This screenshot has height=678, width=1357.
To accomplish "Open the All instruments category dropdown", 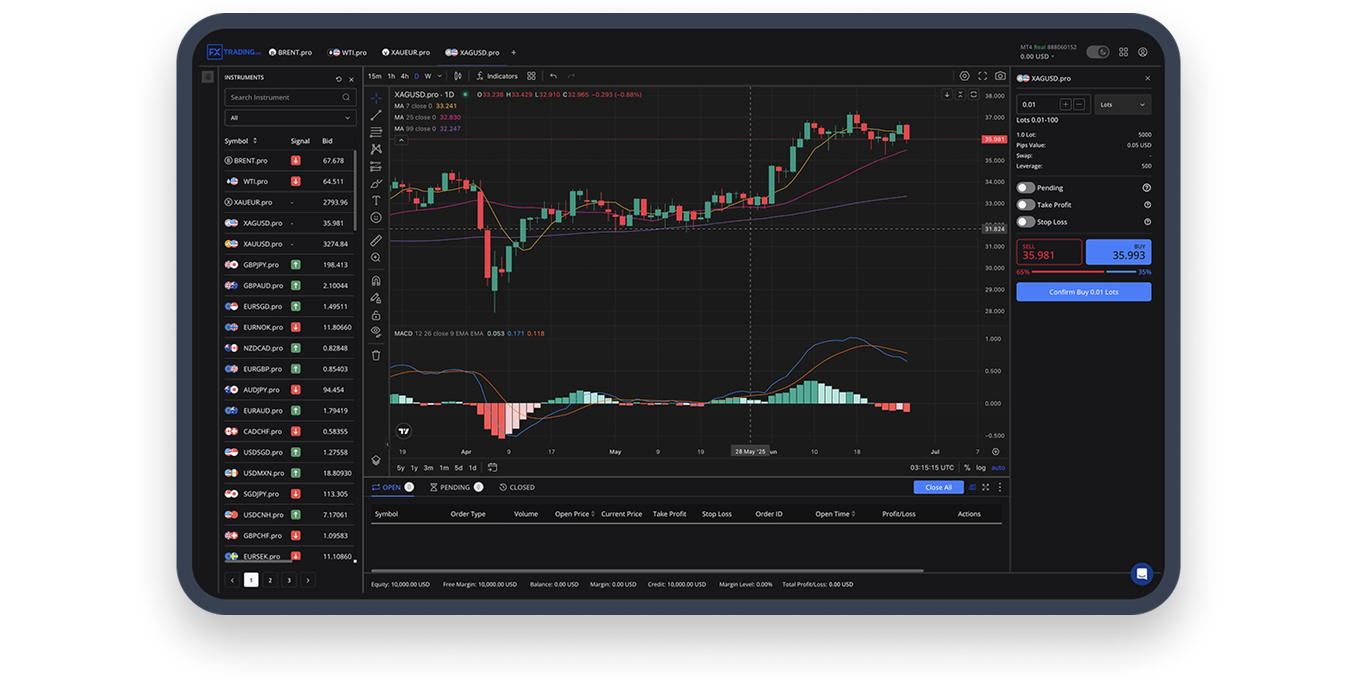I will (290, 118).
